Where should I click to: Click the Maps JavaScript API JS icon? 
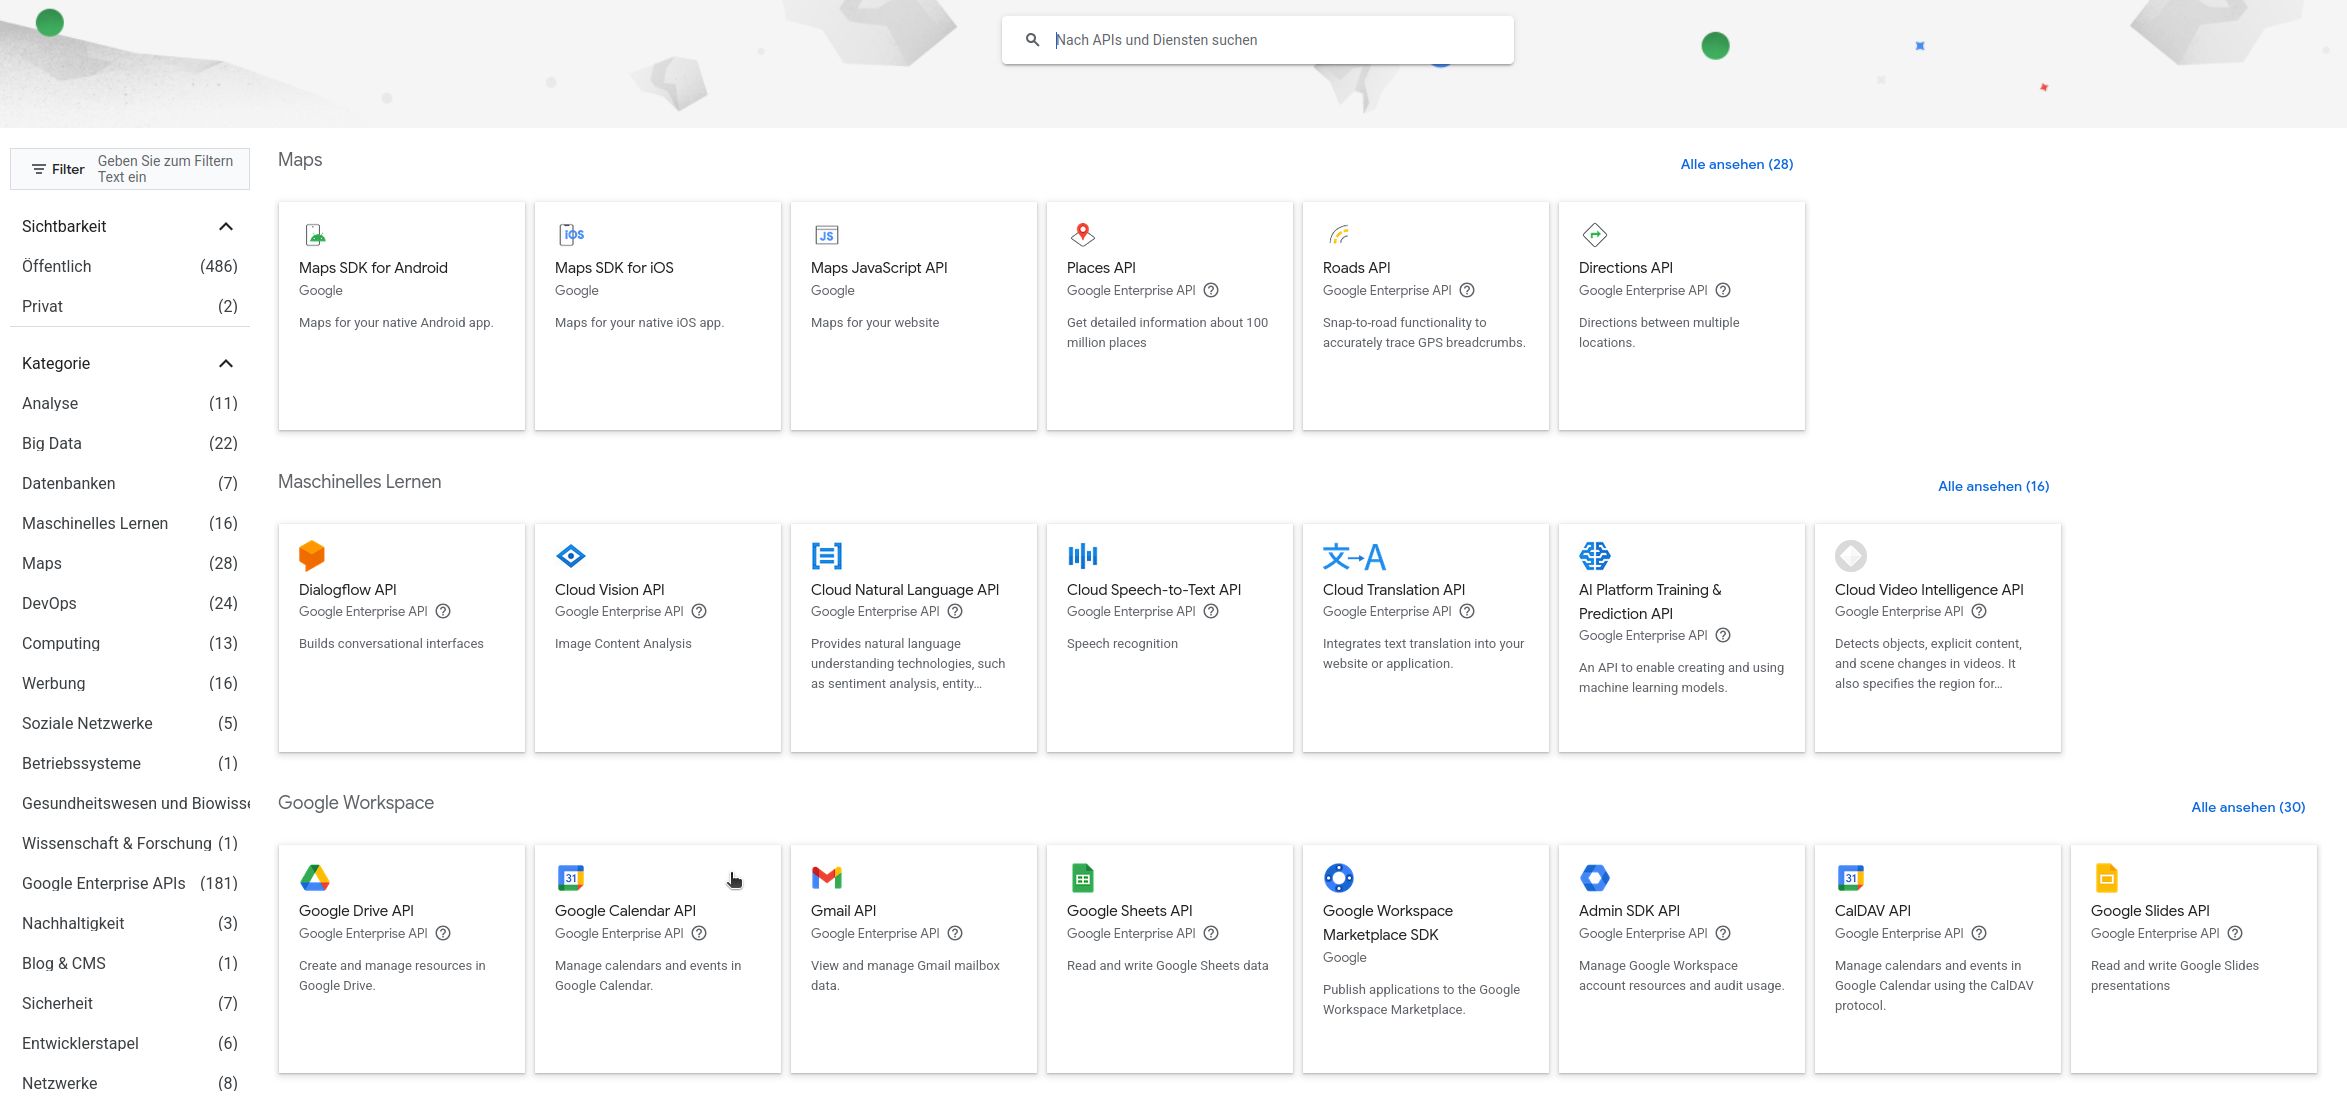(827, 235)
